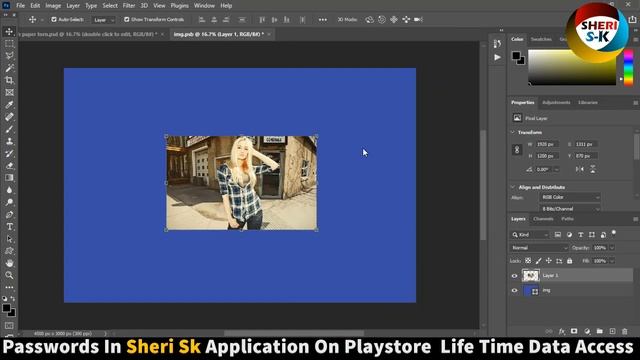
Task: Collapse the Transform section
Action: (x=513, y=132)
